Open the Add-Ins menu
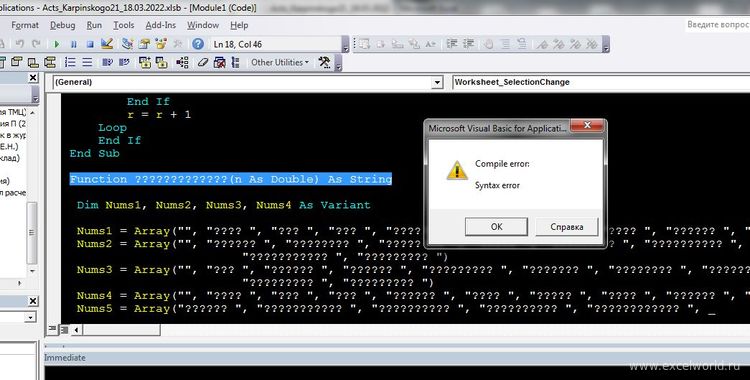This screenshot has height=380, width=750. tap(161, 25)
